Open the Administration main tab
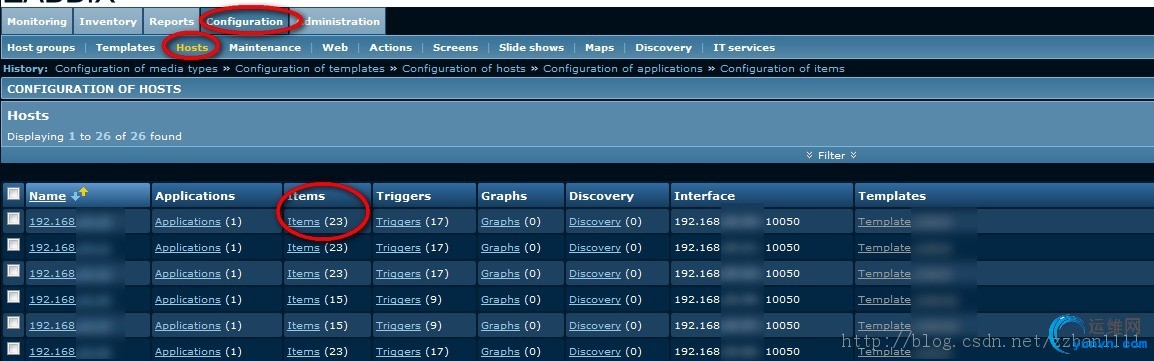 339,21
